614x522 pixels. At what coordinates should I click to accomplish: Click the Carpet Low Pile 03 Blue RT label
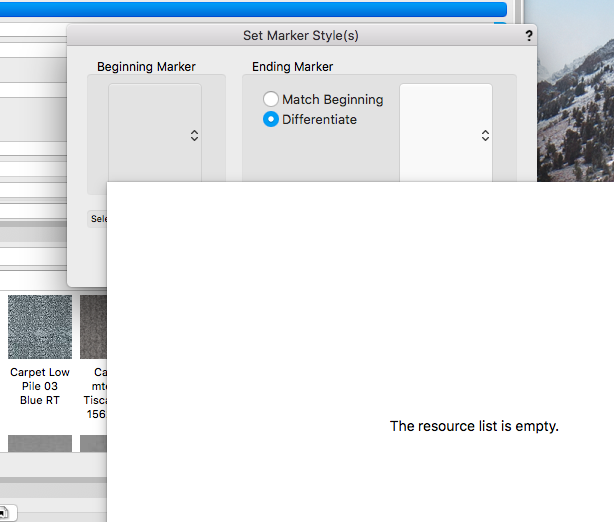tap(40, 386)
